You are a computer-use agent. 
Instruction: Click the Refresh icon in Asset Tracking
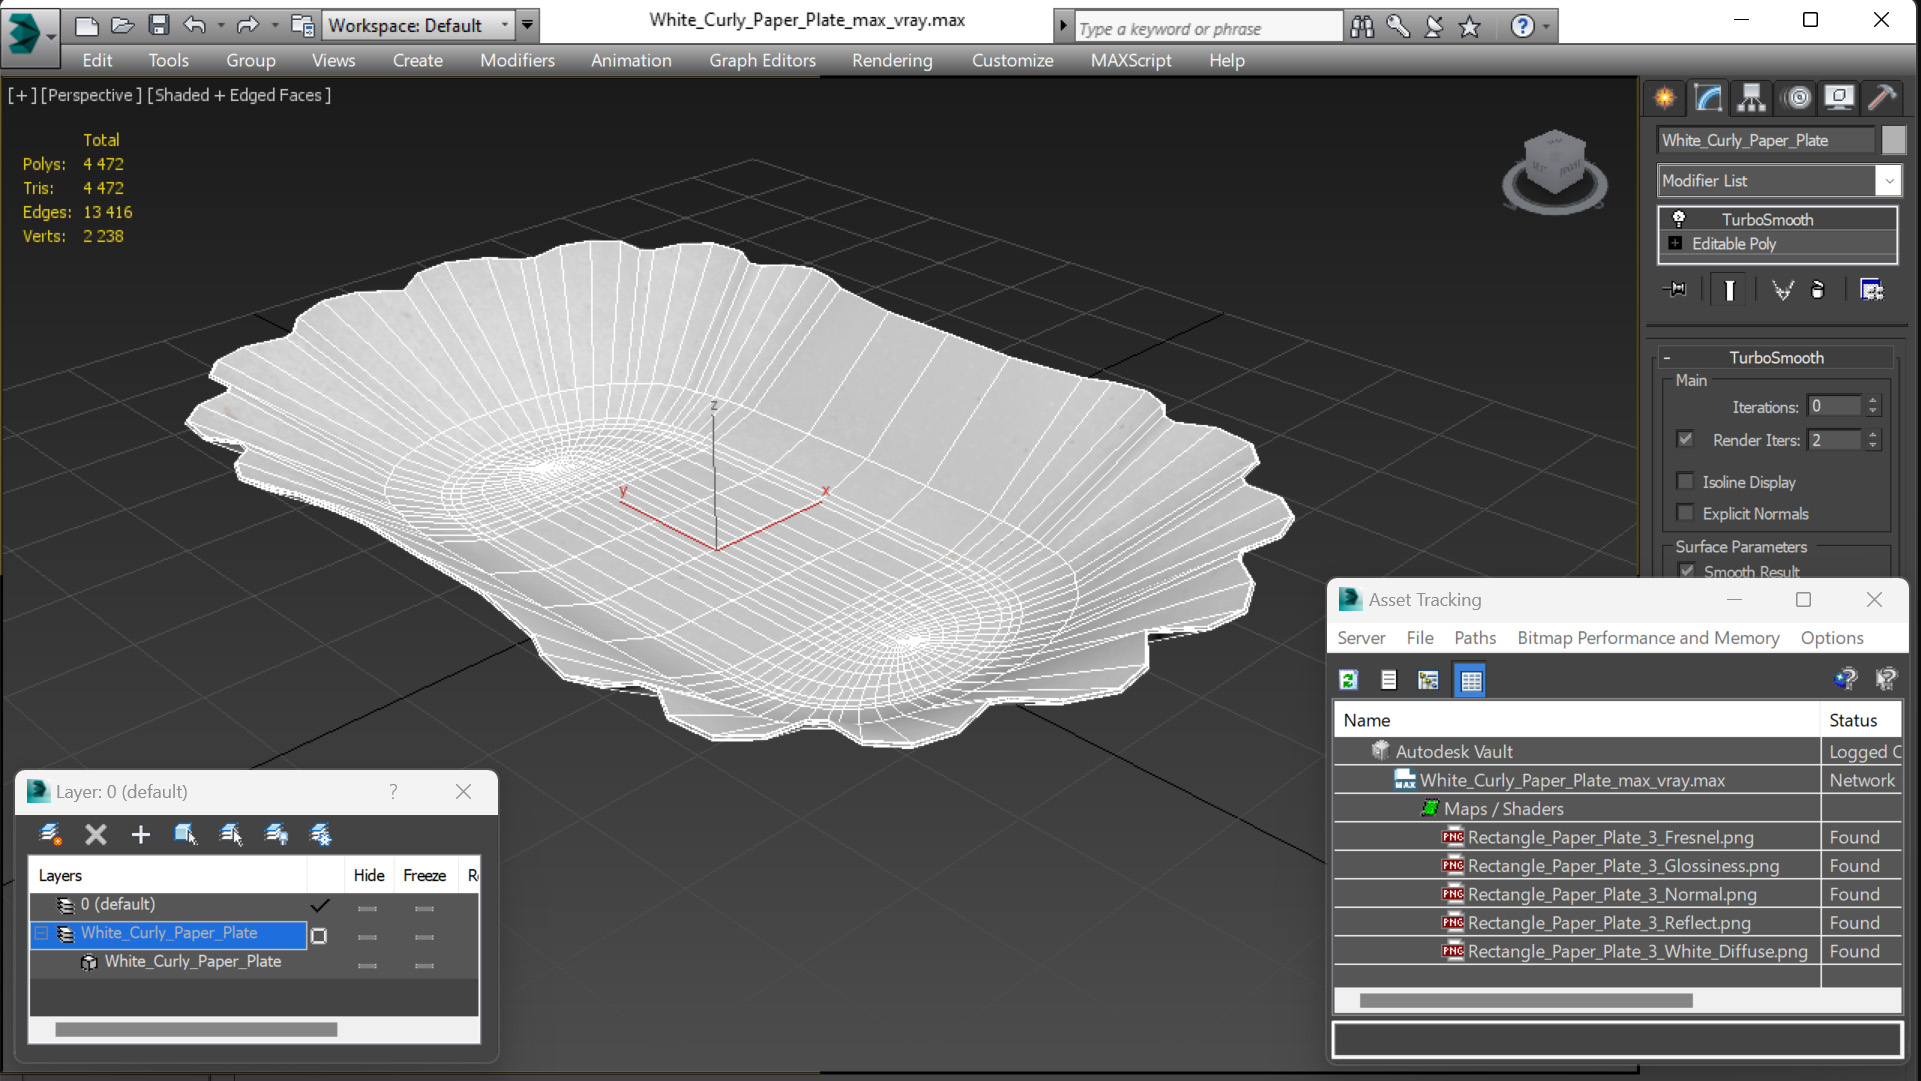coord(1348,680)
